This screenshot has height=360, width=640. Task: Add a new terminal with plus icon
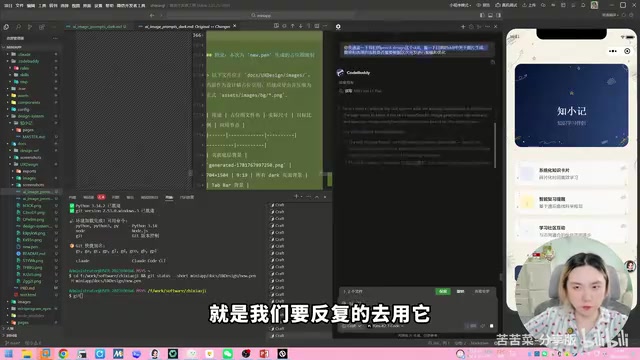296,197
